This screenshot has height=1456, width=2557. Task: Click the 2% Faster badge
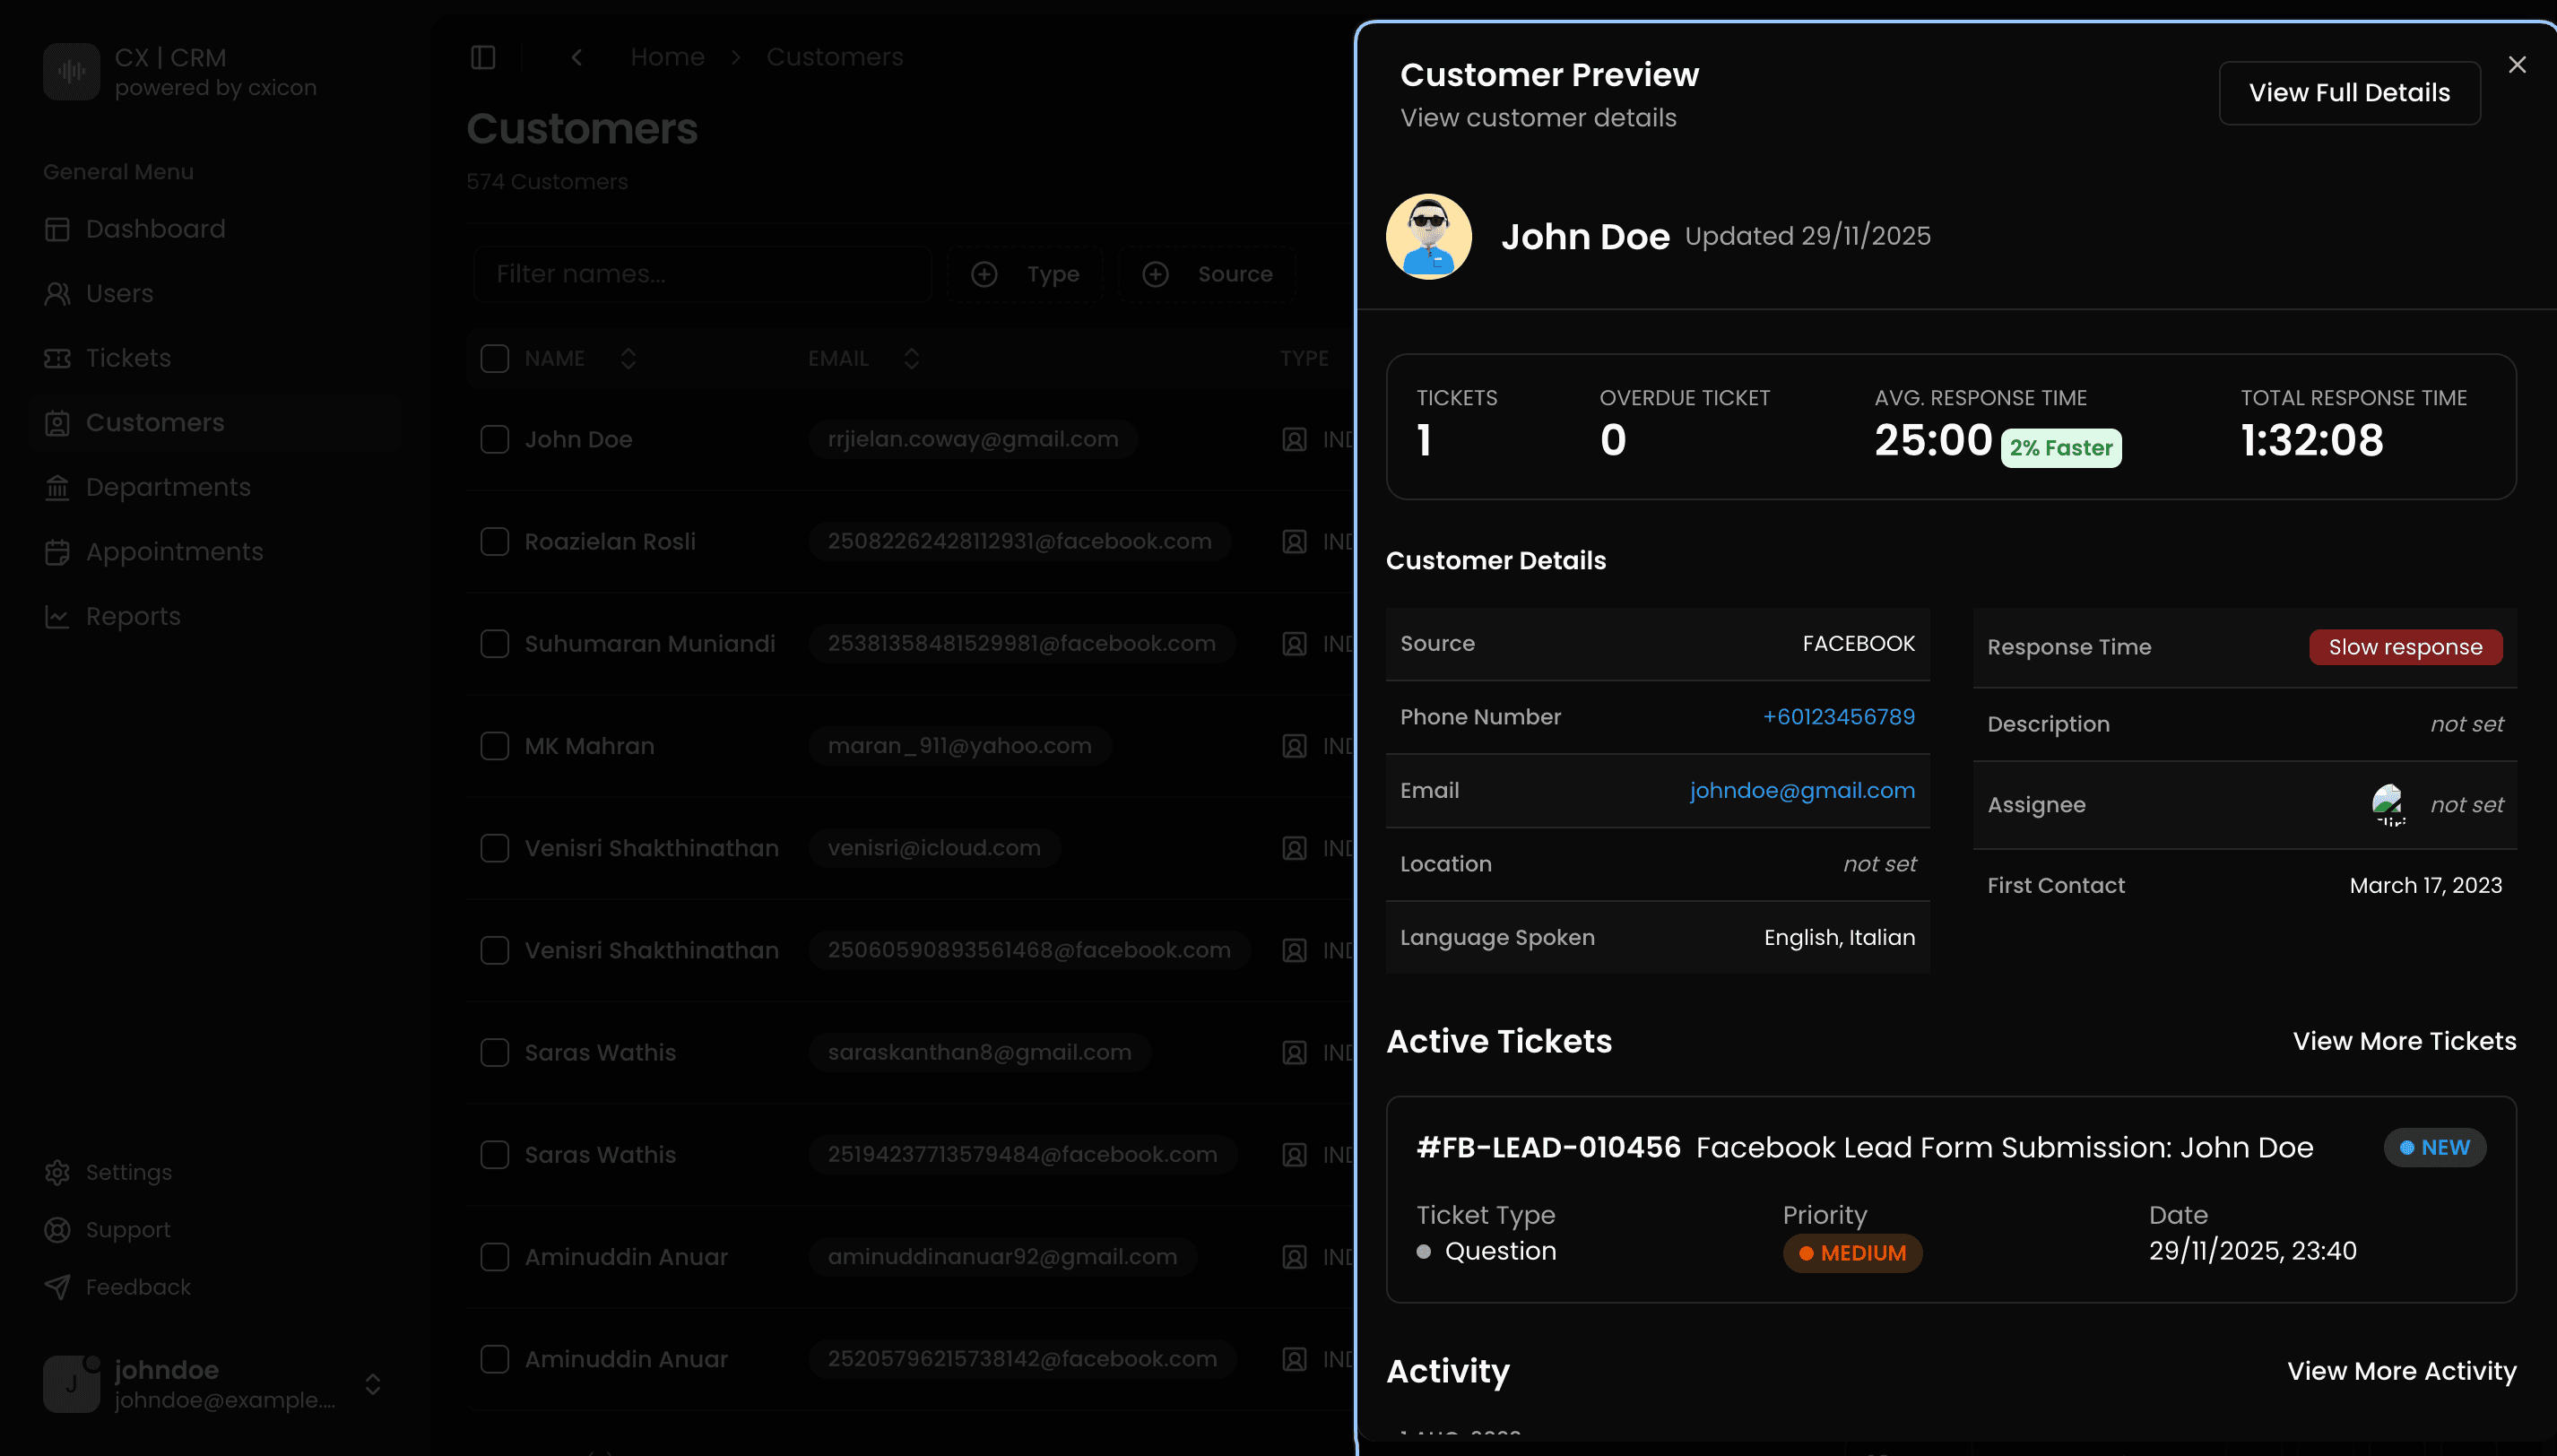[2061, 447]
